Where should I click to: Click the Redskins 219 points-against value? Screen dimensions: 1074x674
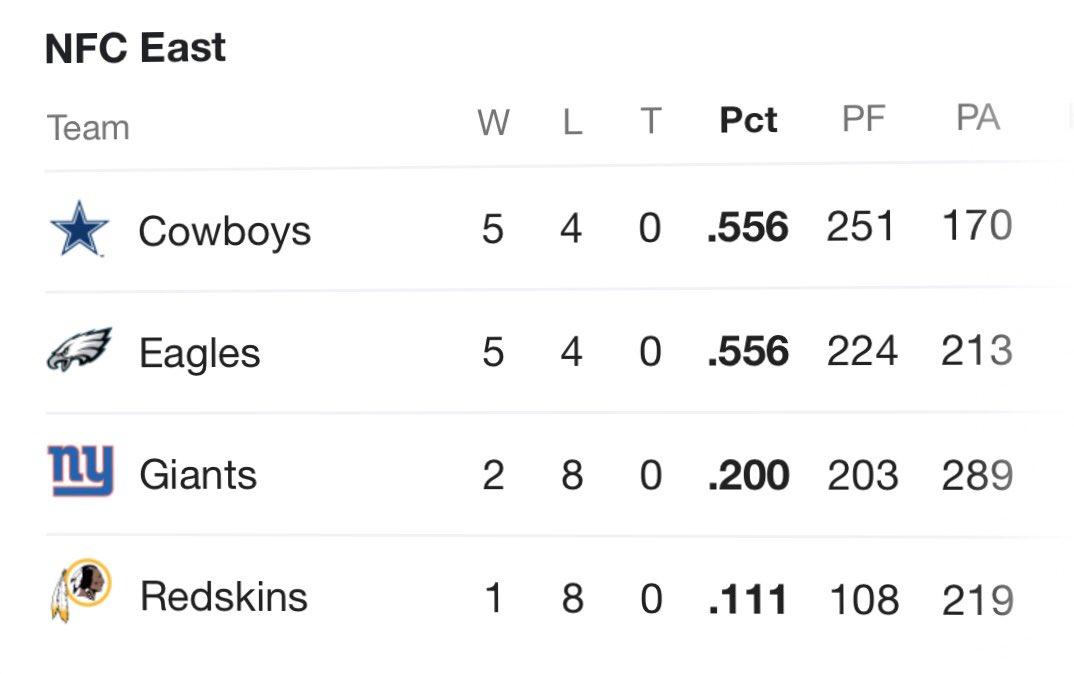click(x=977, y=600)
